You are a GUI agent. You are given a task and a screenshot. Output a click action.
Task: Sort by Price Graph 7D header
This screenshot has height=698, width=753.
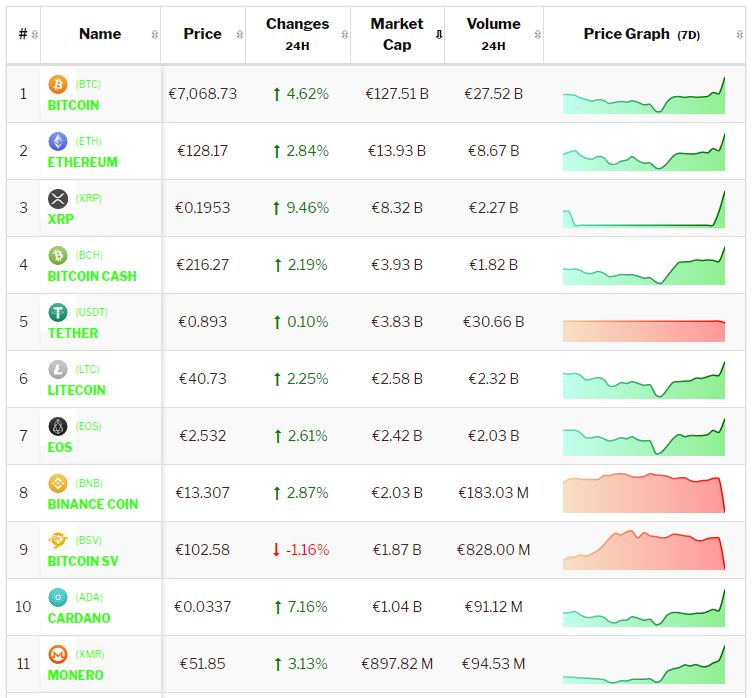pyautogui.click(x=641, y=34)
